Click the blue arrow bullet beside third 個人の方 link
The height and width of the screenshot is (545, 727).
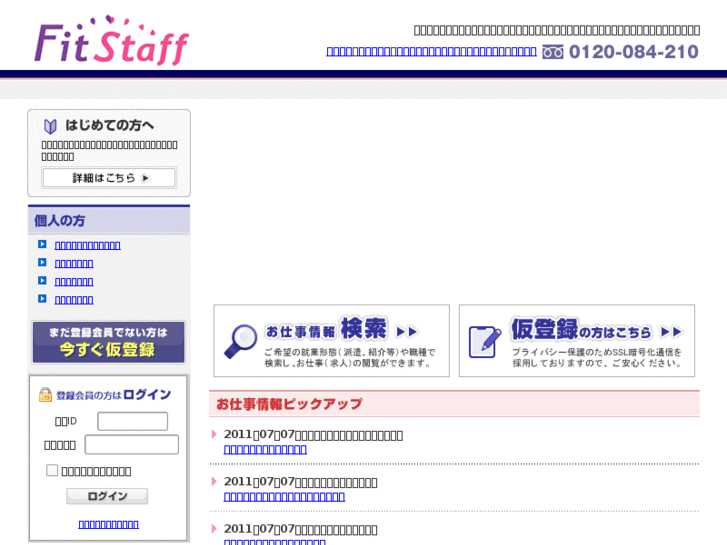[42, 280]
